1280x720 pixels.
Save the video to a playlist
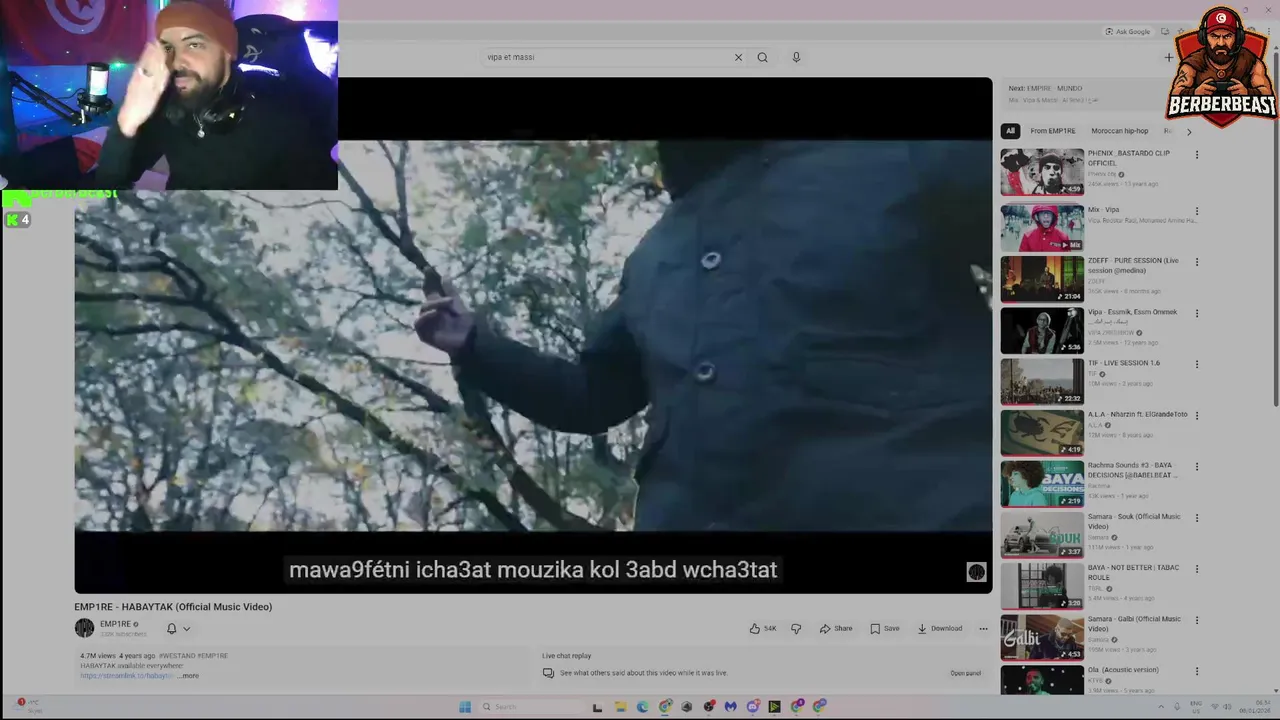tap(885, 629)
